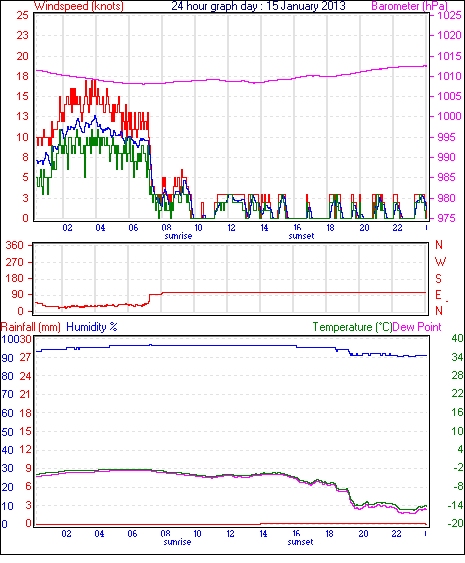Click the 12 hour tick on wind graph
Viewport: 465px width, 563px height.
(x=231, y=228)
